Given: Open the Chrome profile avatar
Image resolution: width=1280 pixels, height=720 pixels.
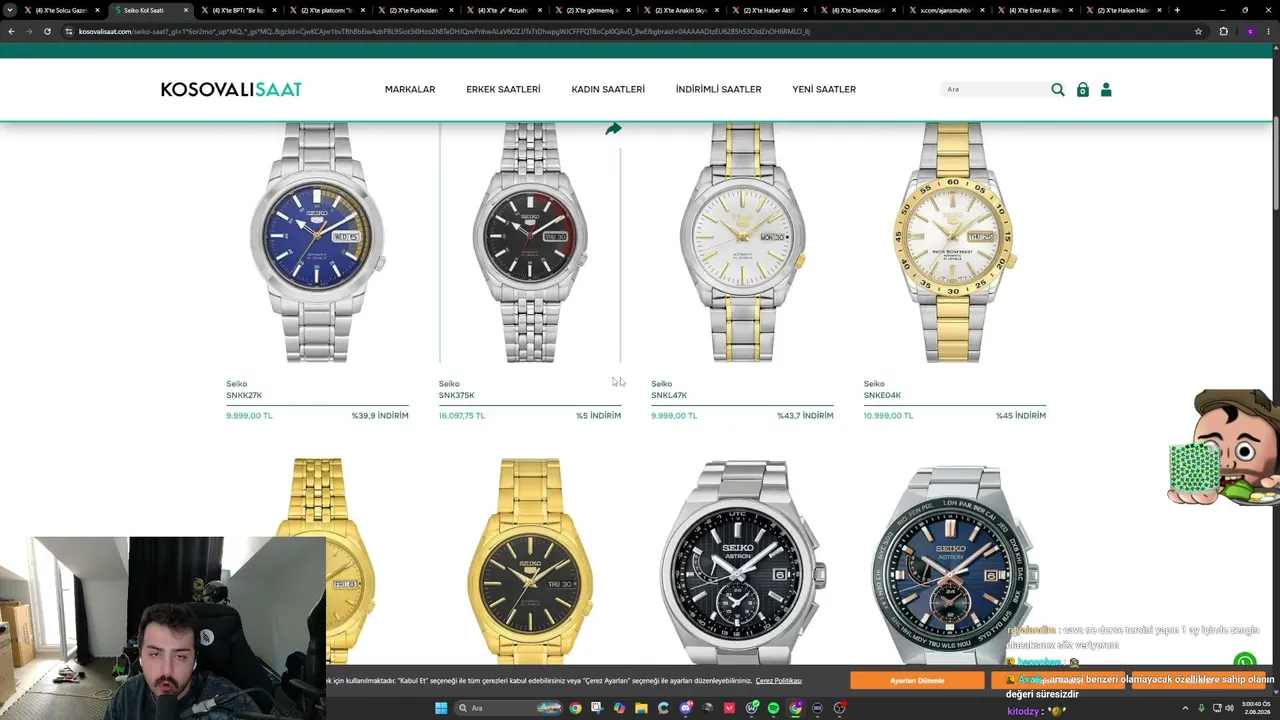Looking at the screenshot, I should pyautogui.click(x=1249, y=31).
